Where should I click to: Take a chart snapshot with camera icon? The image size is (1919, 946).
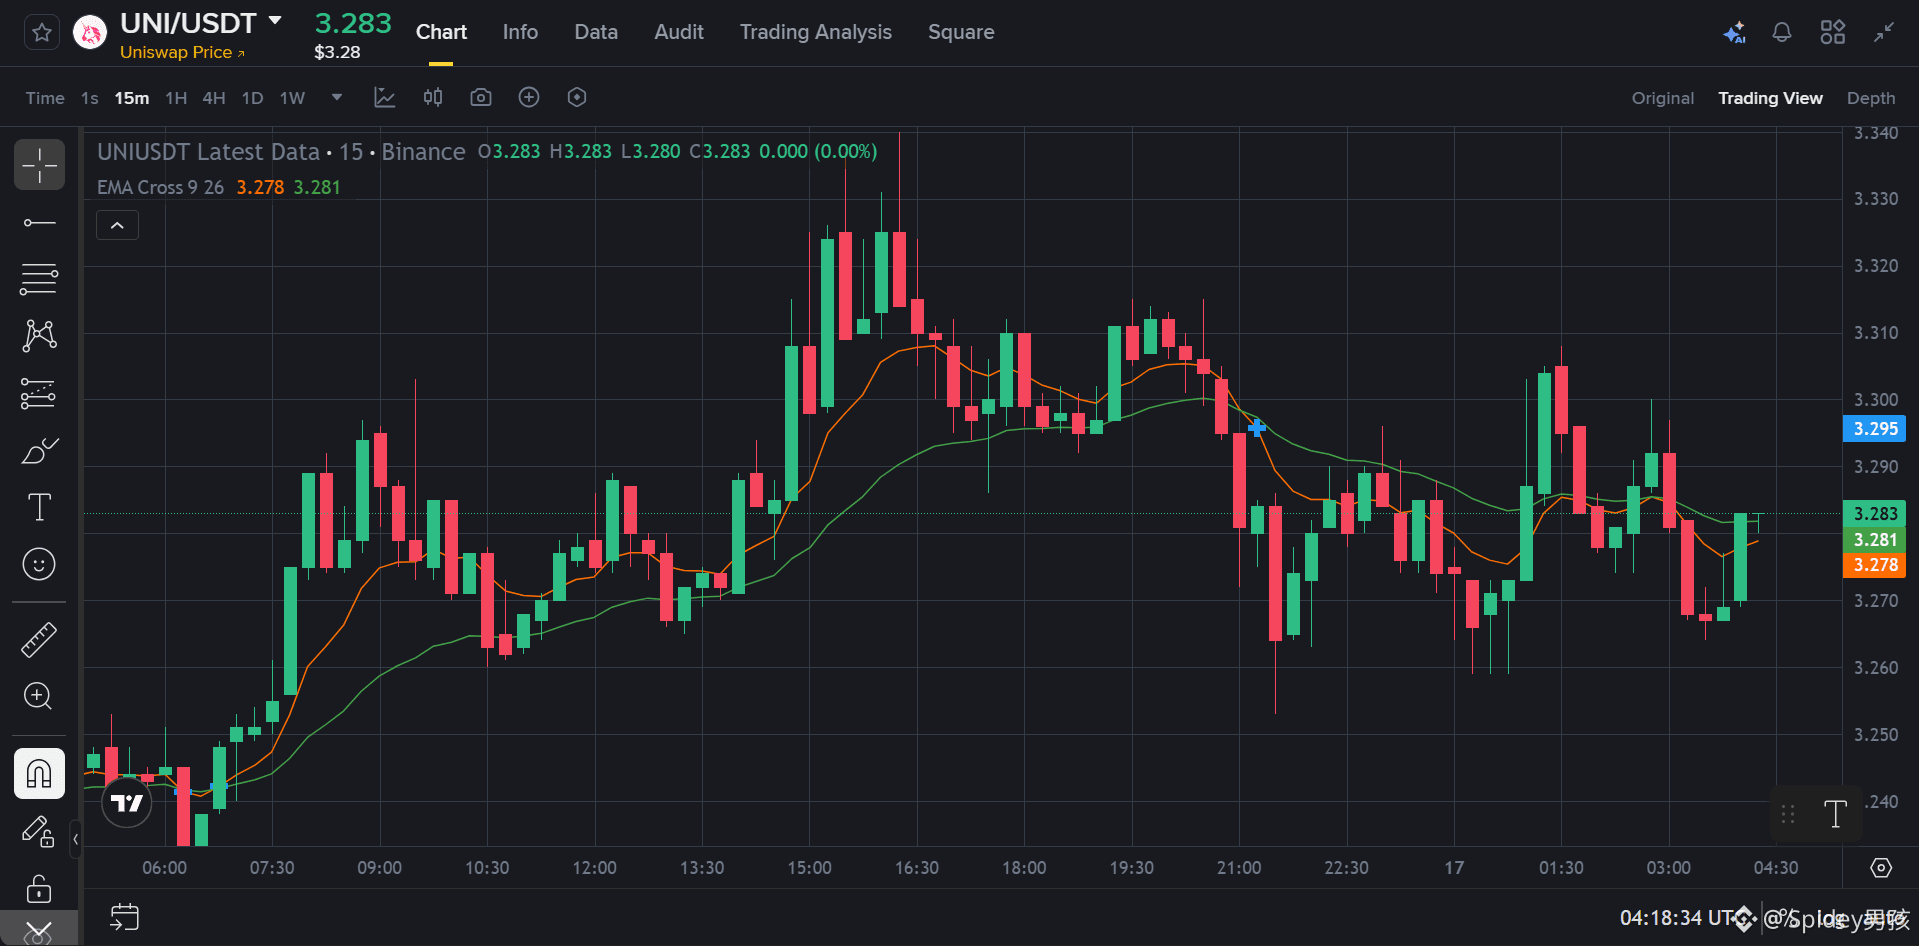481,97
